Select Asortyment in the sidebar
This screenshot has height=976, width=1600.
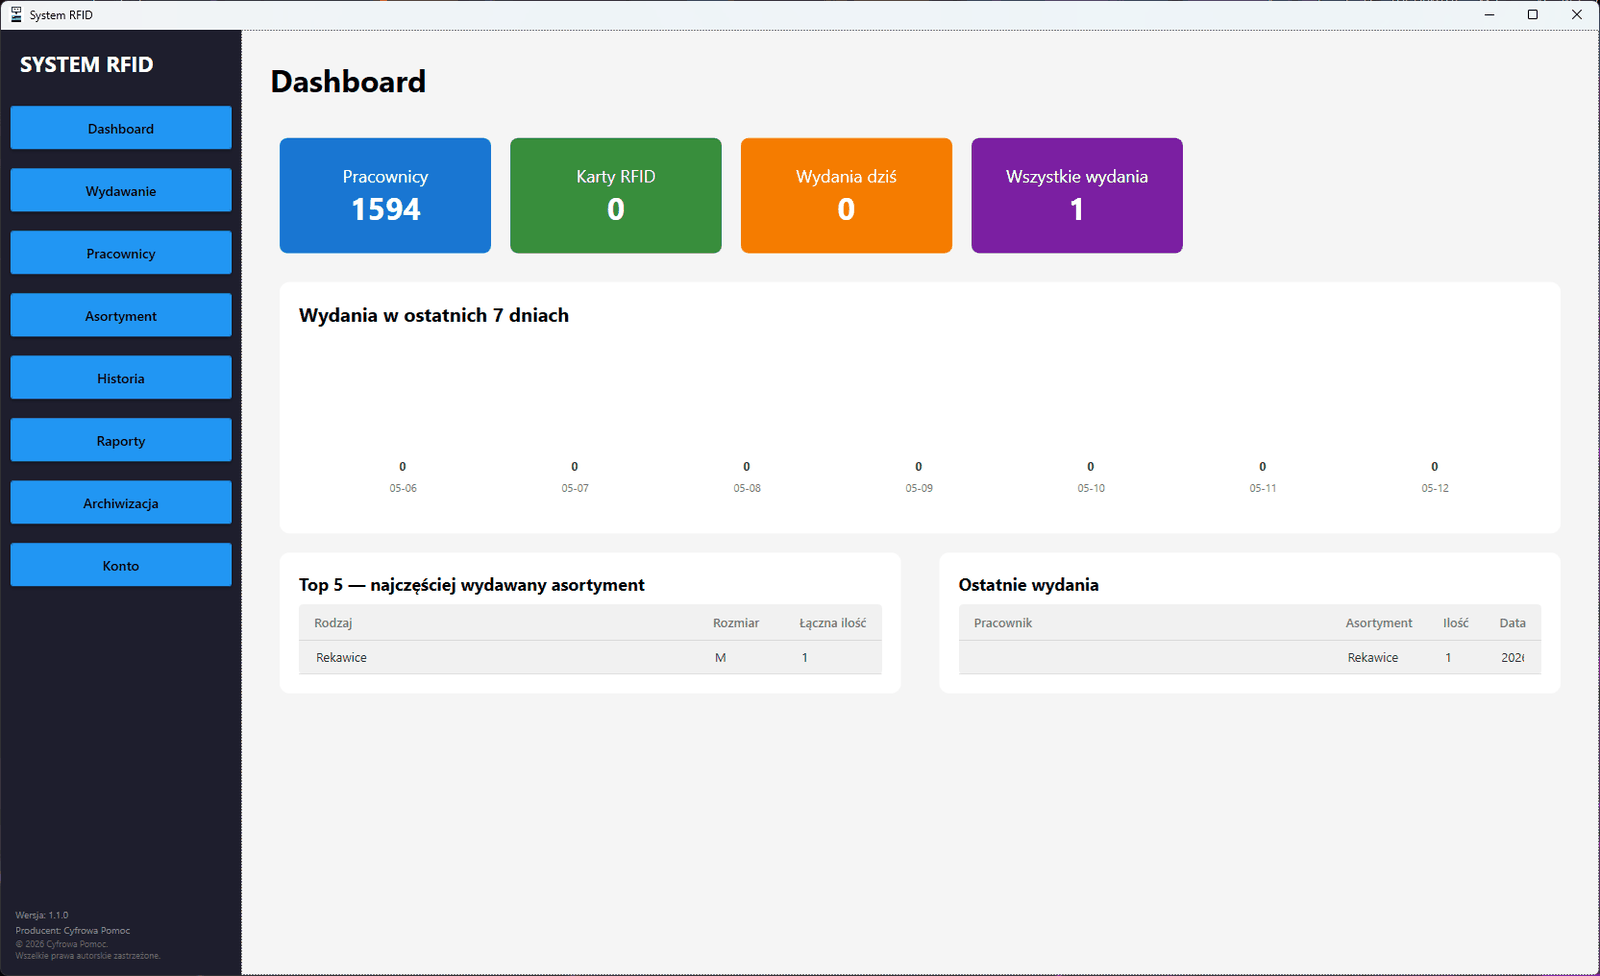(121, 315)
